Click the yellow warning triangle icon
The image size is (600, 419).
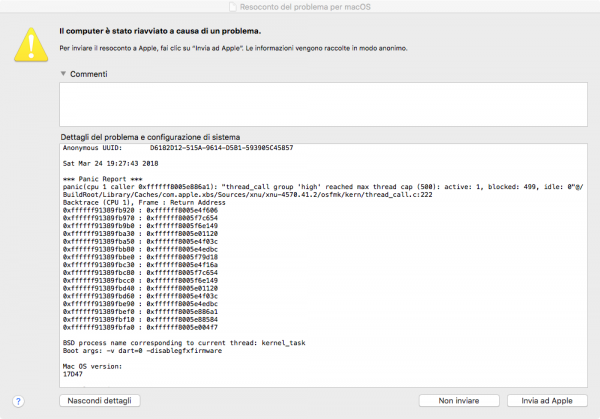tap(31, 45)
